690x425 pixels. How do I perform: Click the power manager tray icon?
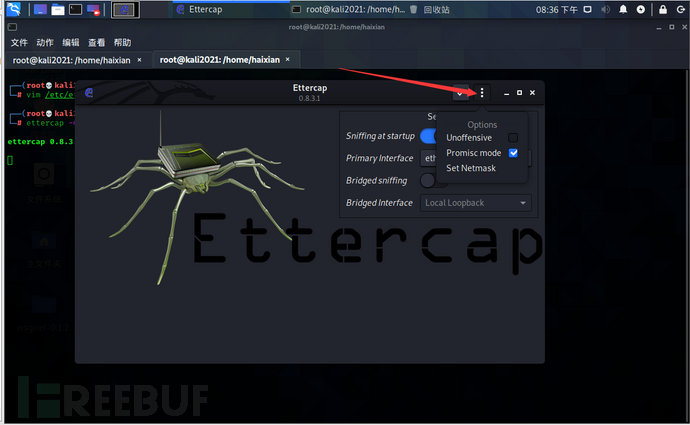pyautogui.click(x=641, y=9)
